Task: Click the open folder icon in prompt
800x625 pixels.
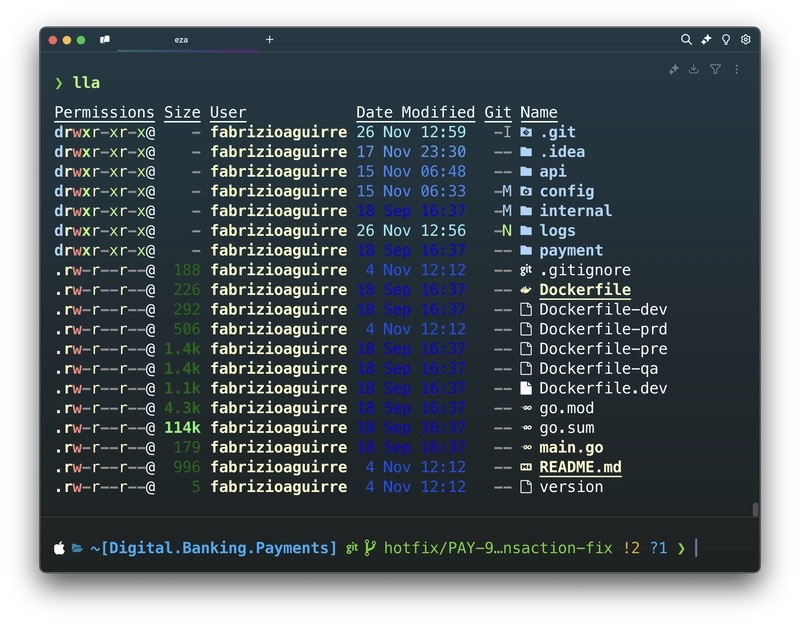Action: 77,548
